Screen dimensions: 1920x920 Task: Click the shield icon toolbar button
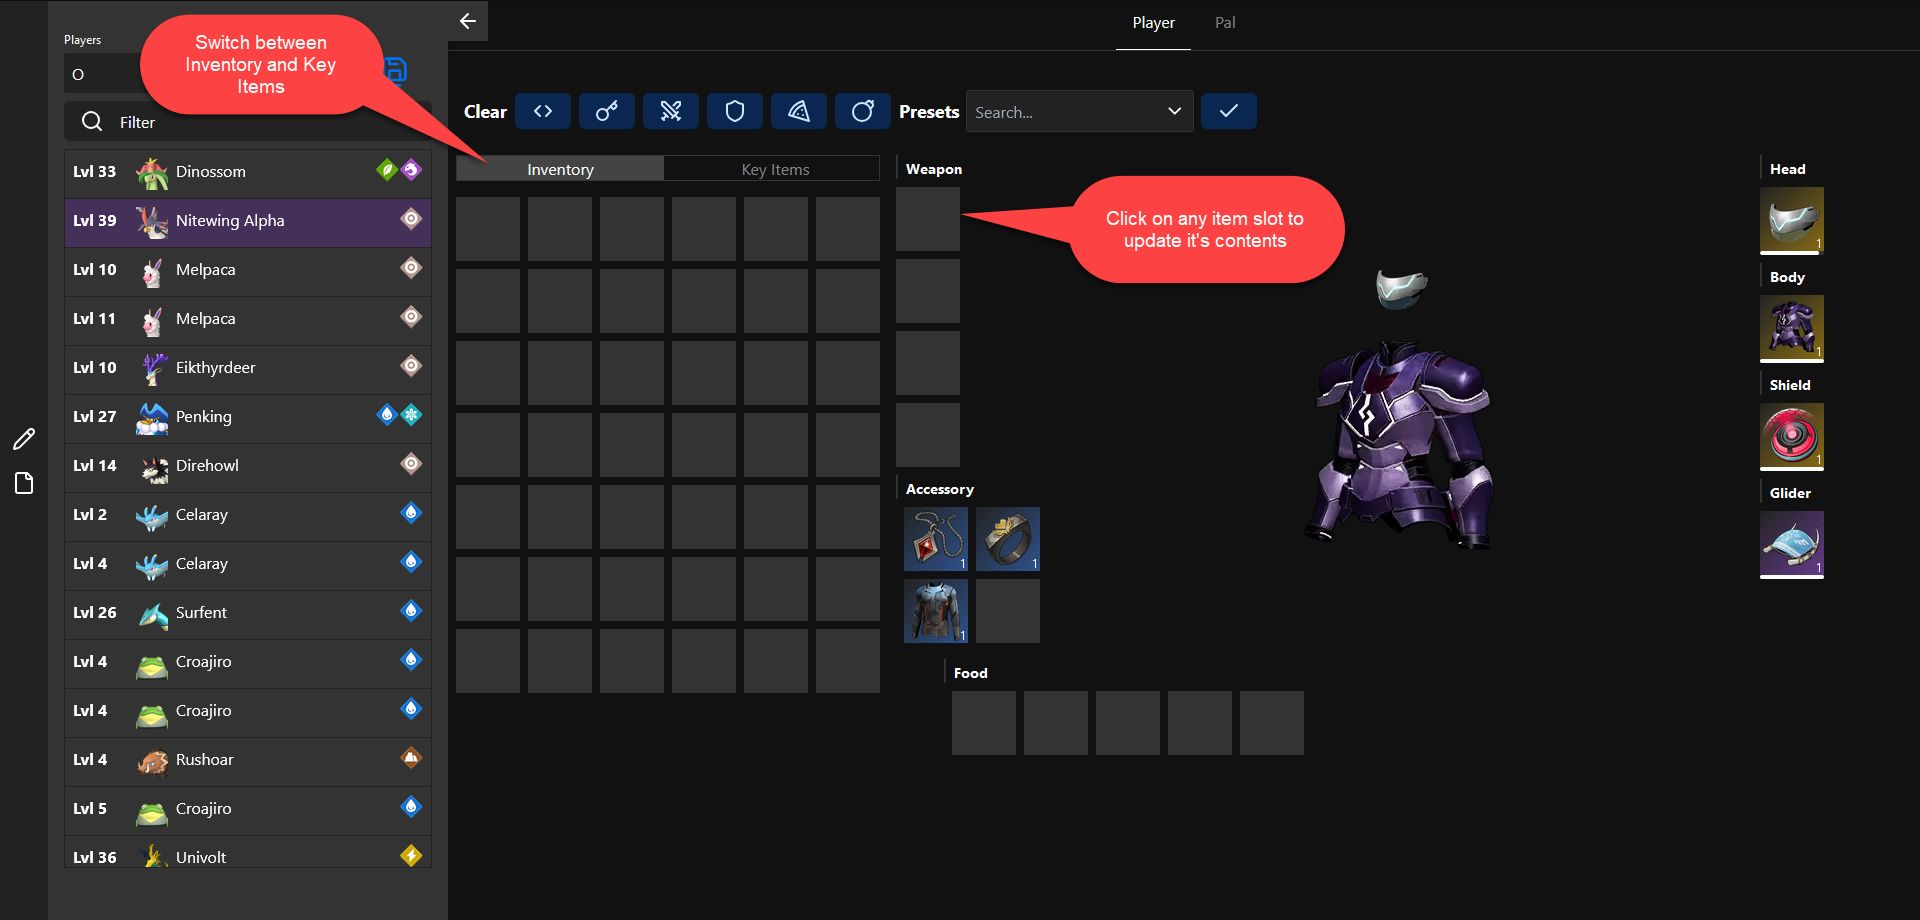[735, 111]
